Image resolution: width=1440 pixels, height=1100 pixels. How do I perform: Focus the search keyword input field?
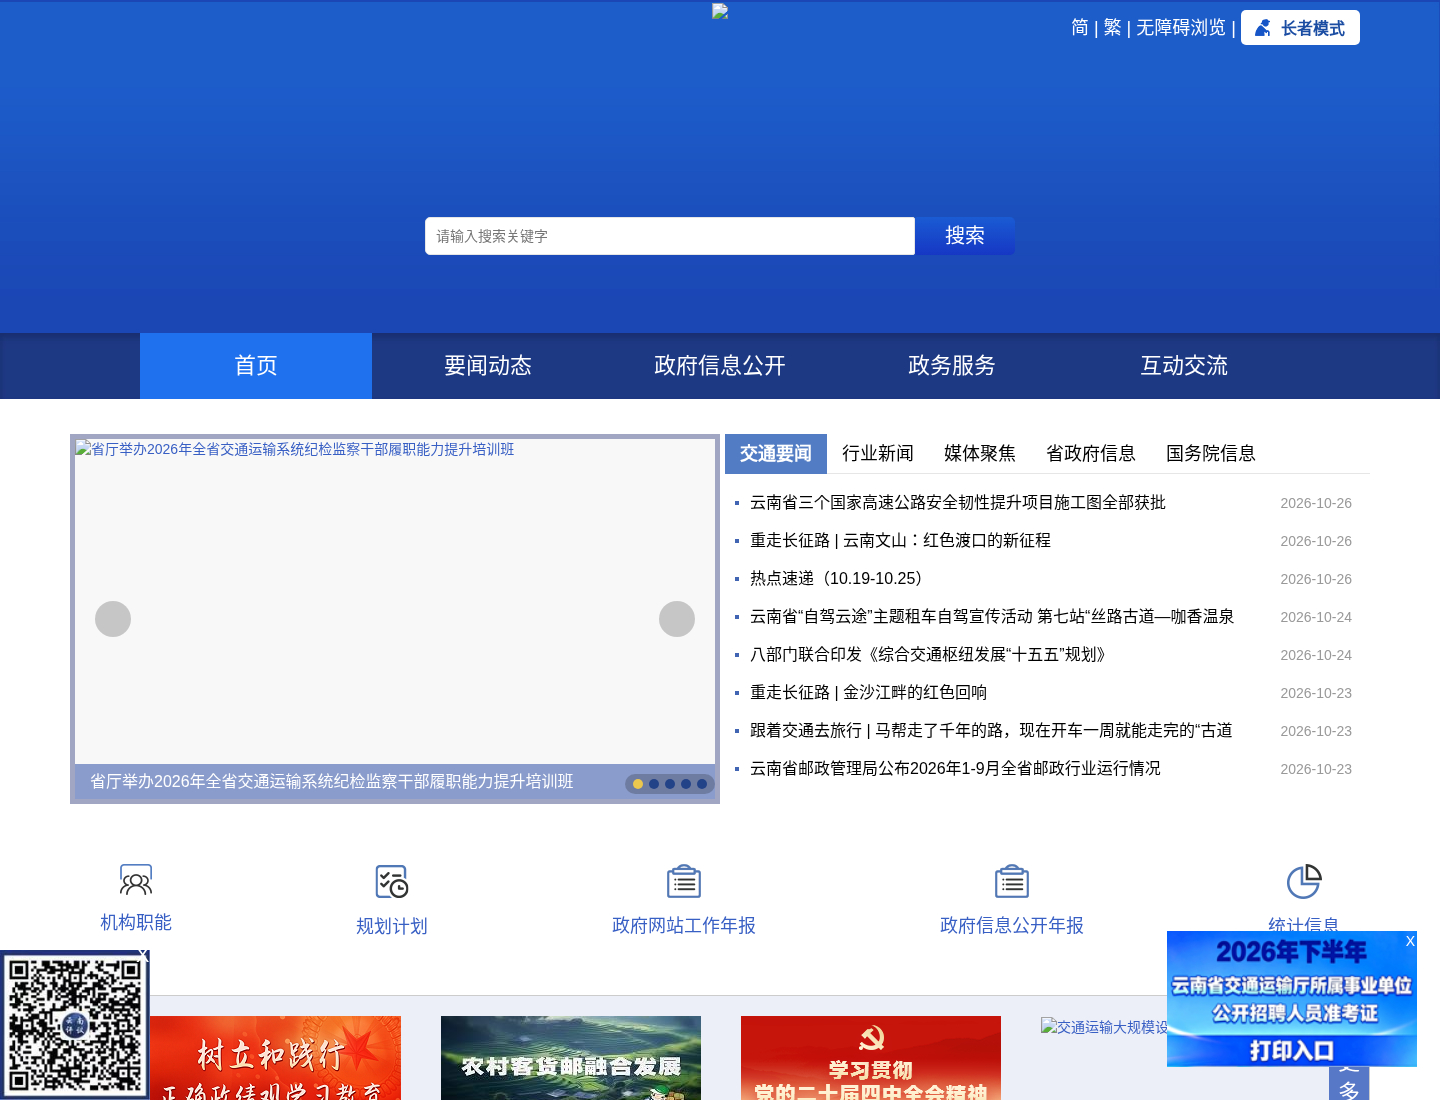click(x=670, y=236)
